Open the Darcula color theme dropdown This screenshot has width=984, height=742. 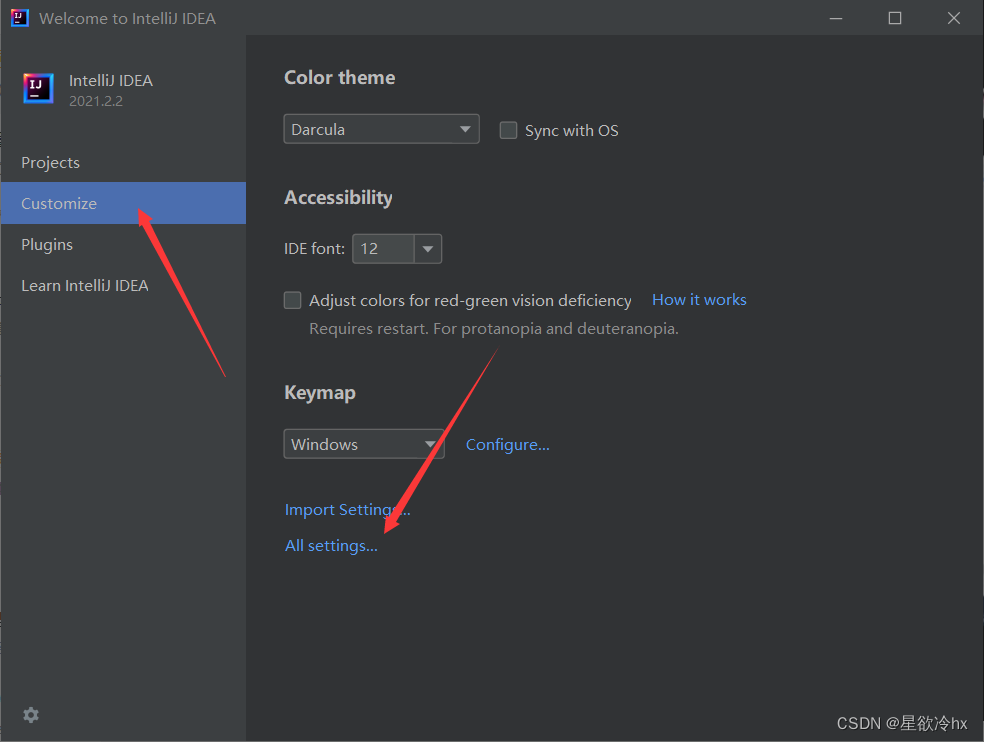coord(382,129)
